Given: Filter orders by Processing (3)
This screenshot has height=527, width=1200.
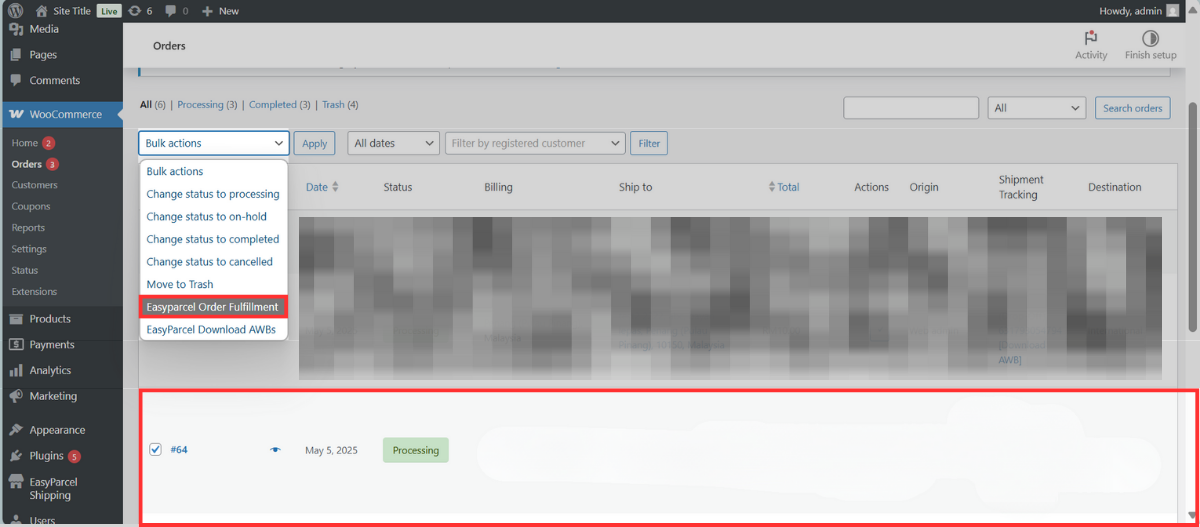Looking at the screenshot, I should tap(207, 105).
